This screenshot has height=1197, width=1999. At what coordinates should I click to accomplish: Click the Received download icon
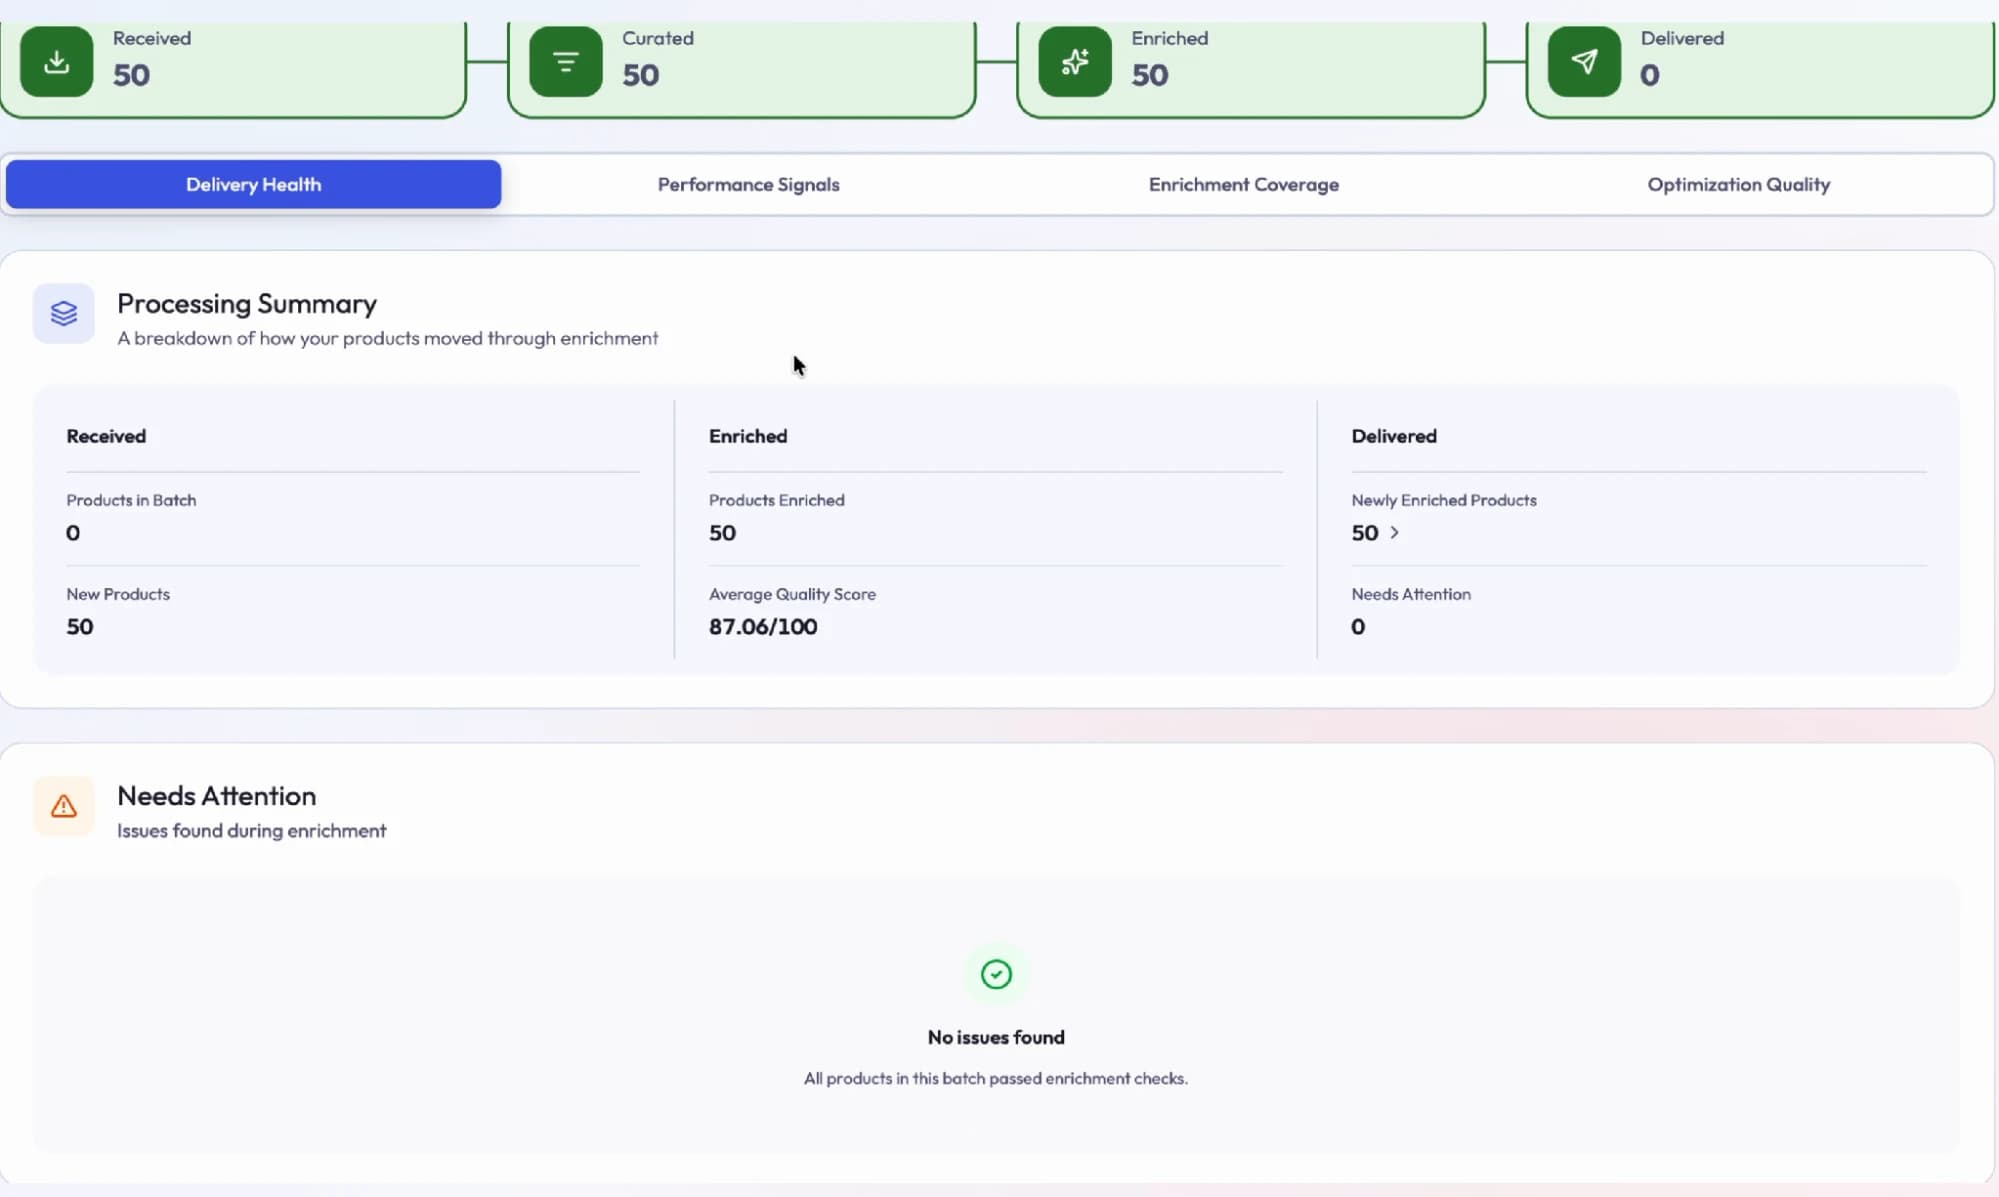(x=57, y=62)
